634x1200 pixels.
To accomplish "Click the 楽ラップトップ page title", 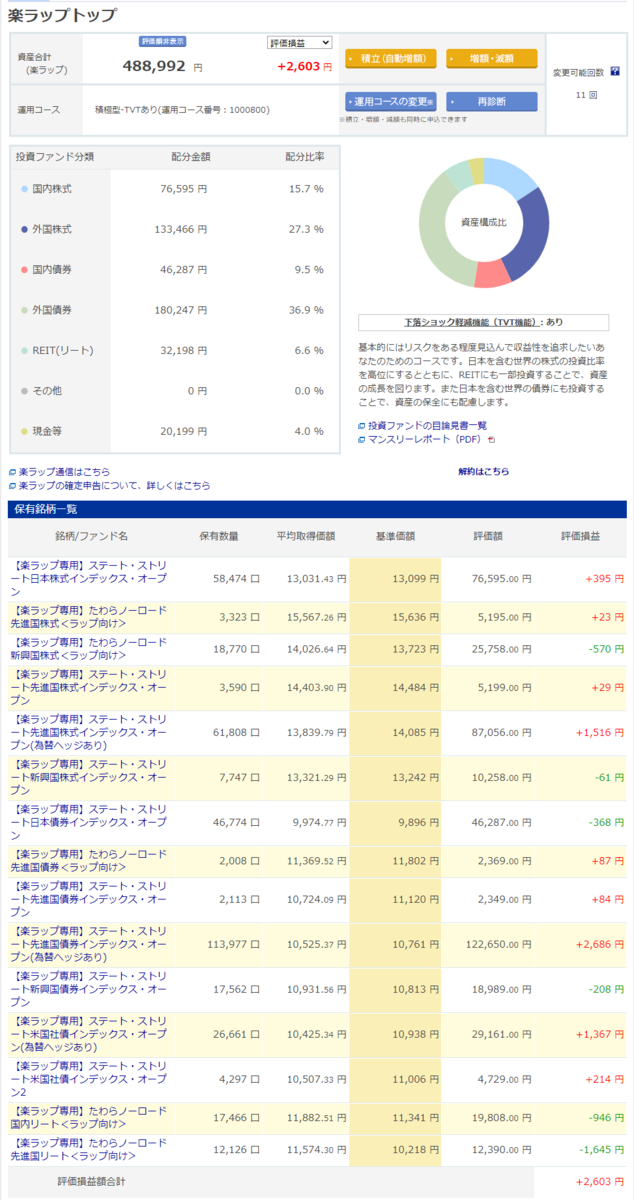I will click(62, 15).
